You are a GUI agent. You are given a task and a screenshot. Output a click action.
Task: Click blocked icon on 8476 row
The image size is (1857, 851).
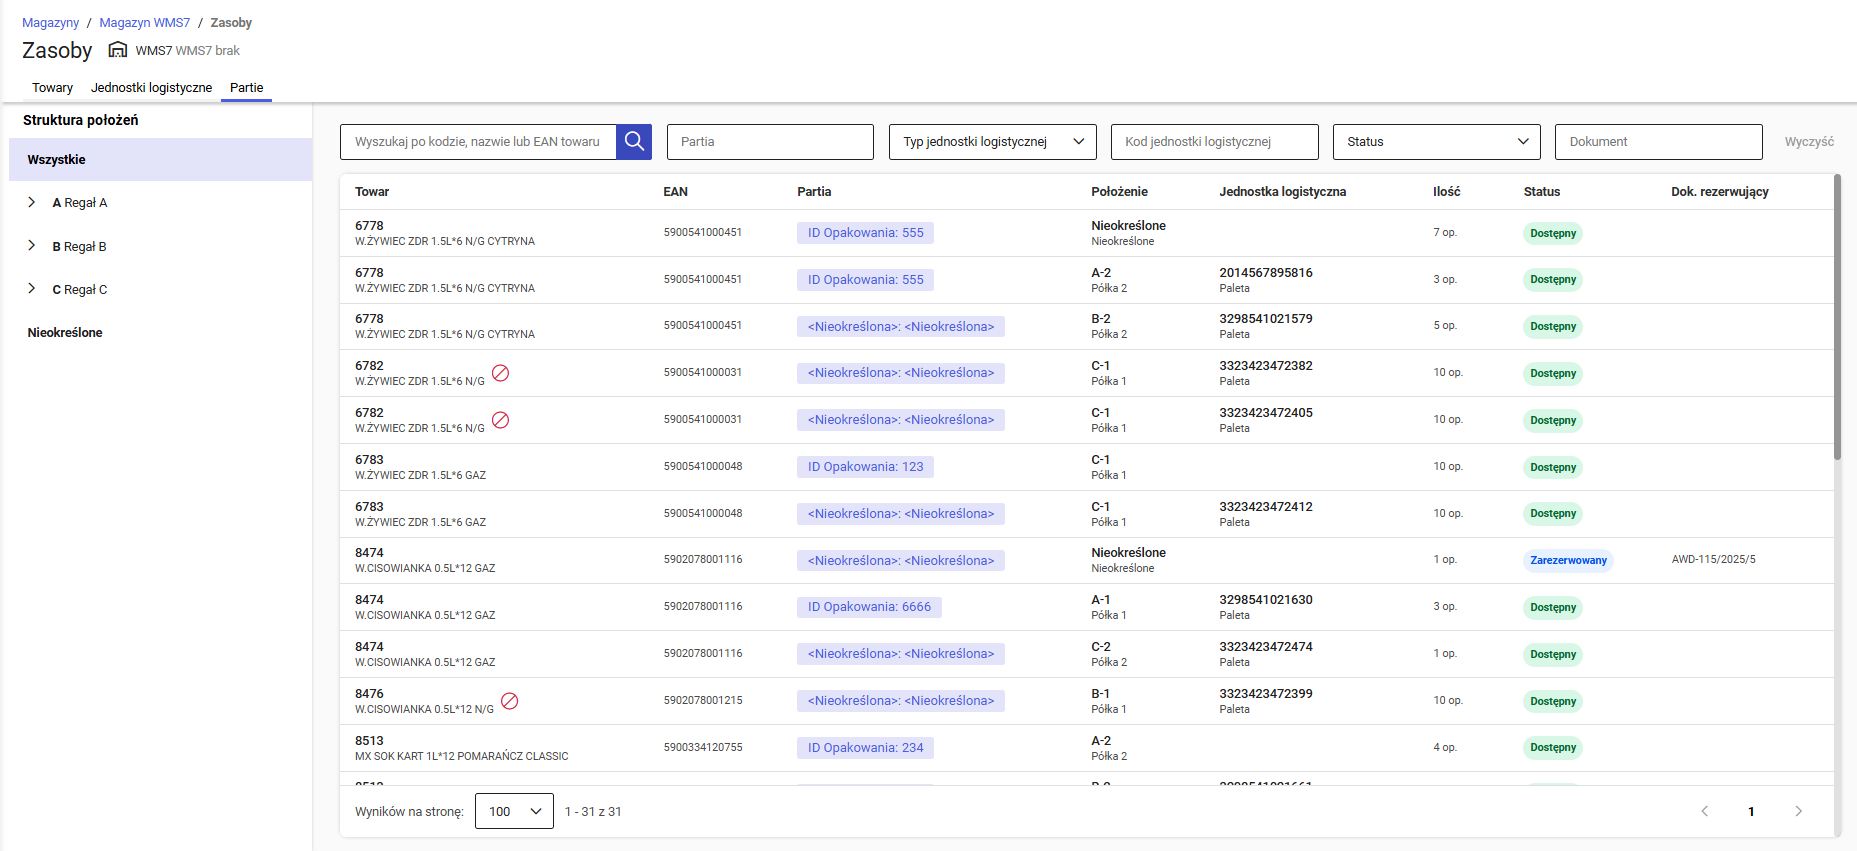click(x=509, y=701)
